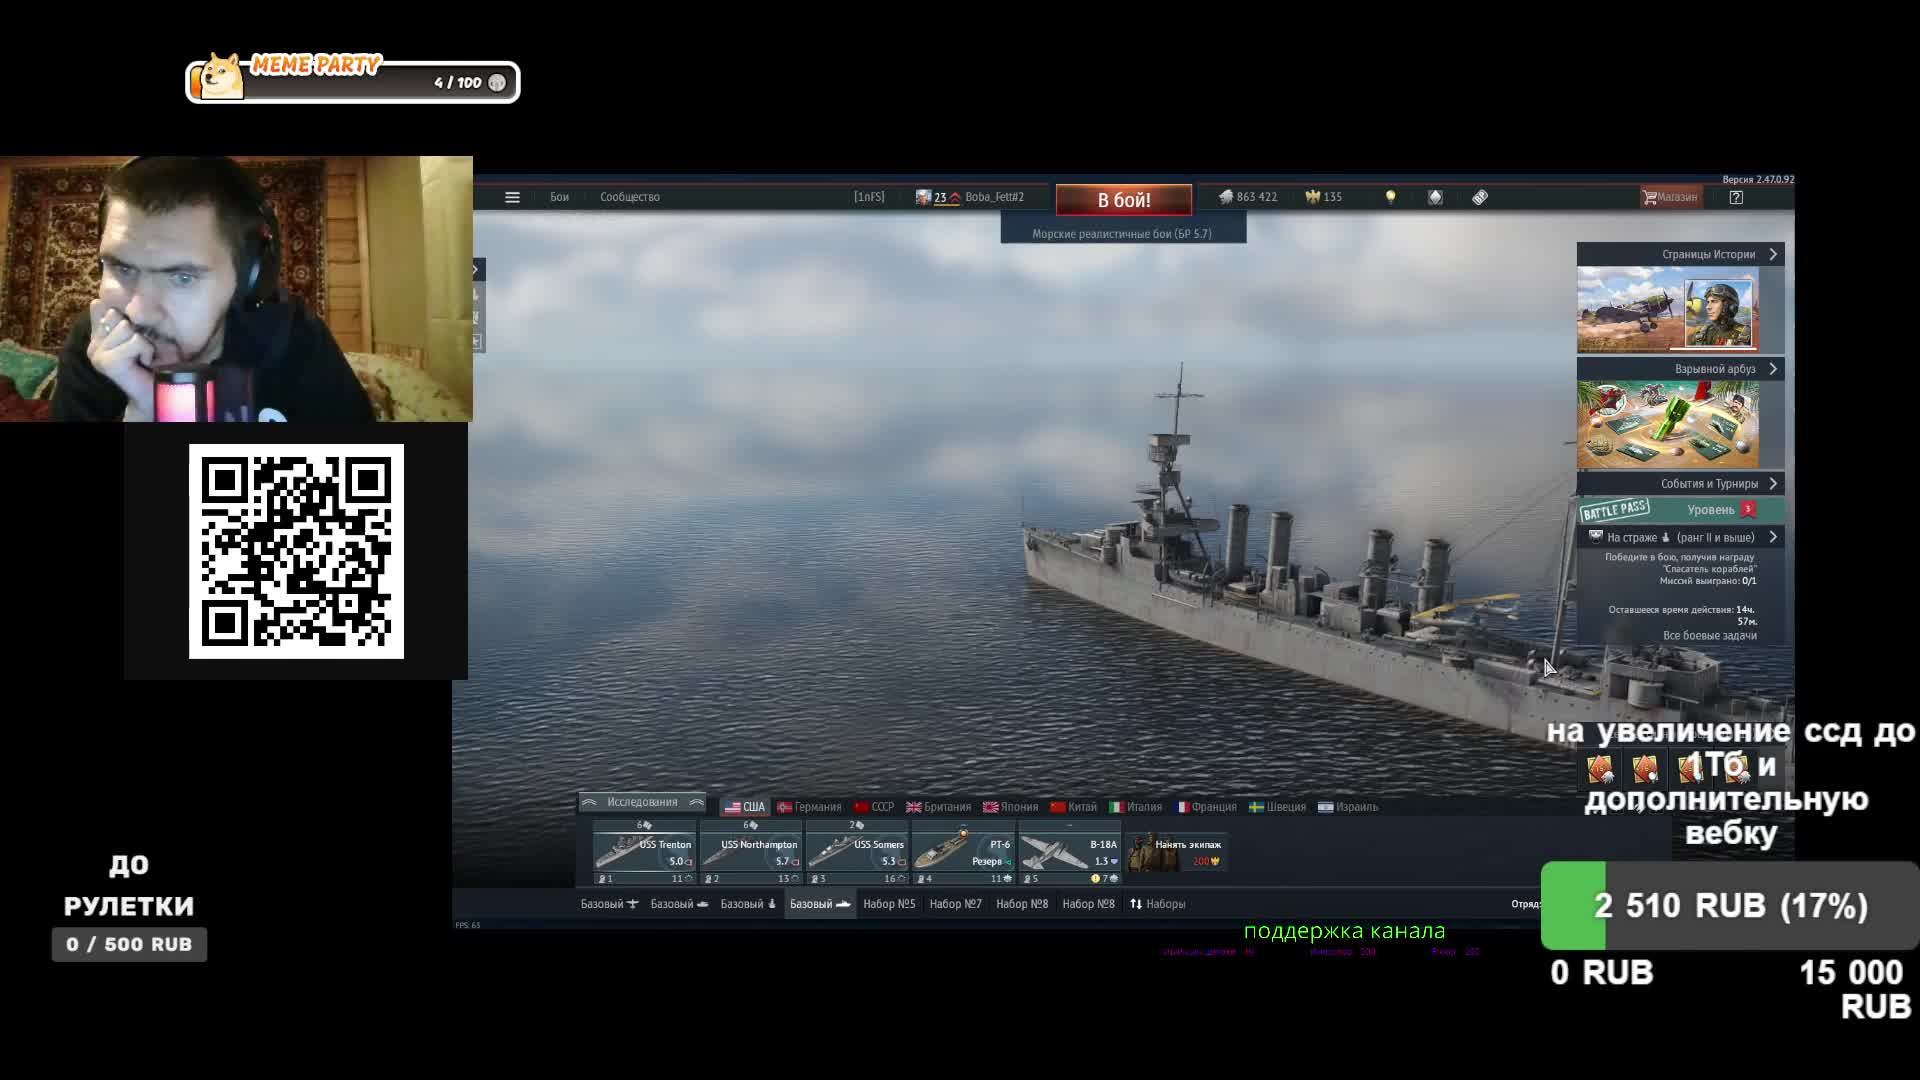
Task: Click the light bulb icon
Action: [1390, 197]
